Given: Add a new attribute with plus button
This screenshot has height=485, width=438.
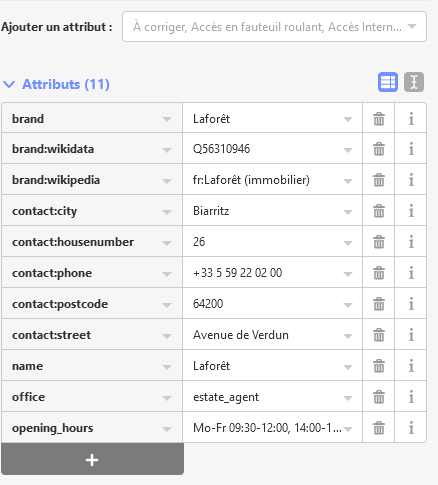Looking at the screenshot, I should [x=92, y=460].
